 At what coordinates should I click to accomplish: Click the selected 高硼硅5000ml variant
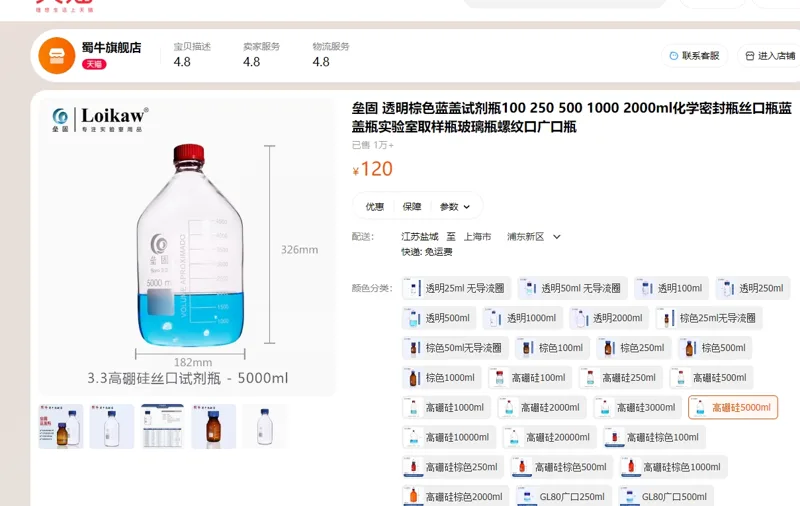tap(733, 408)
